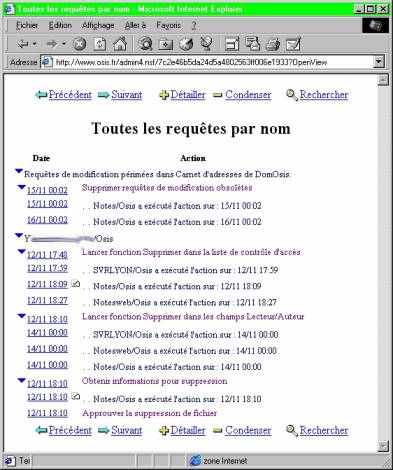
Task: Go forward with the Forward arrow button
Action: (x=52, y=44)
